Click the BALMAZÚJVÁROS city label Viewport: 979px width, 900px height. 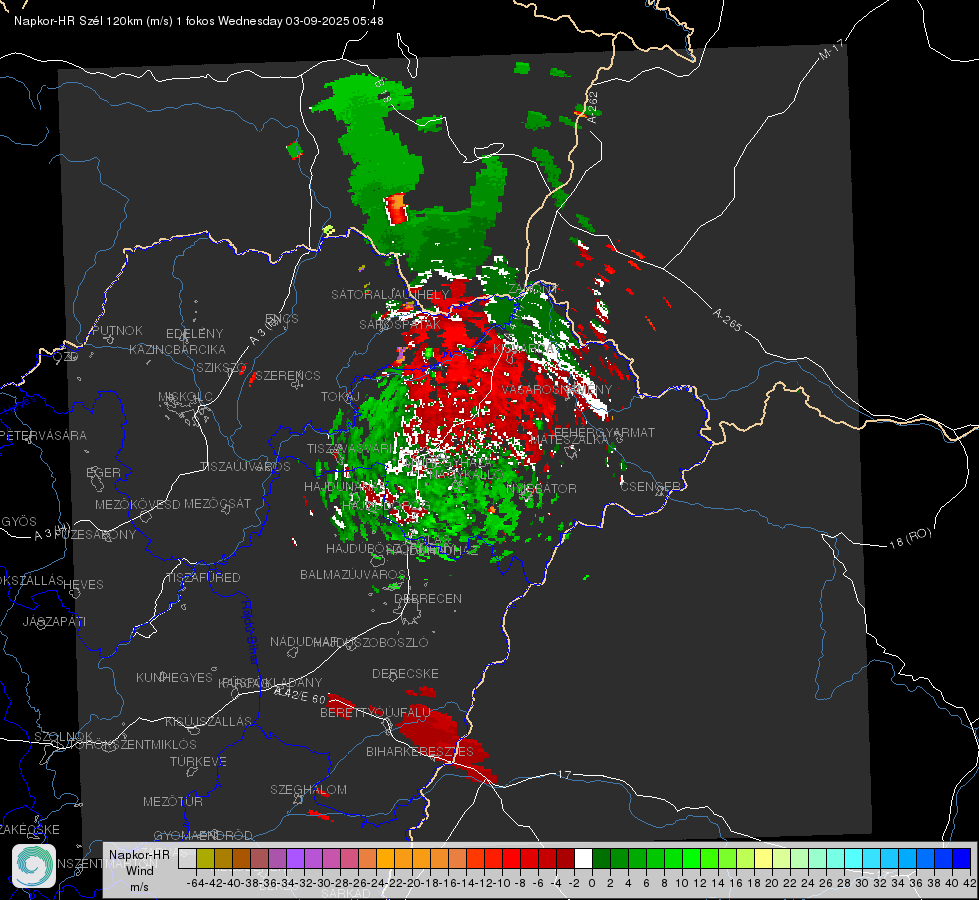pyautogui.click(x=353, y=575)
